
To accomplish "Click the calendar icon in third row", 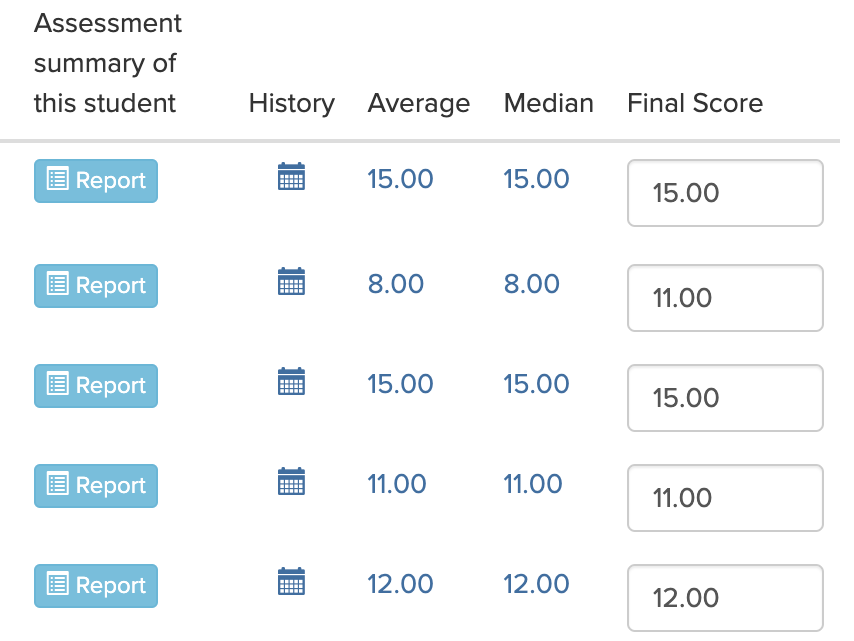I will coord(291,383).
